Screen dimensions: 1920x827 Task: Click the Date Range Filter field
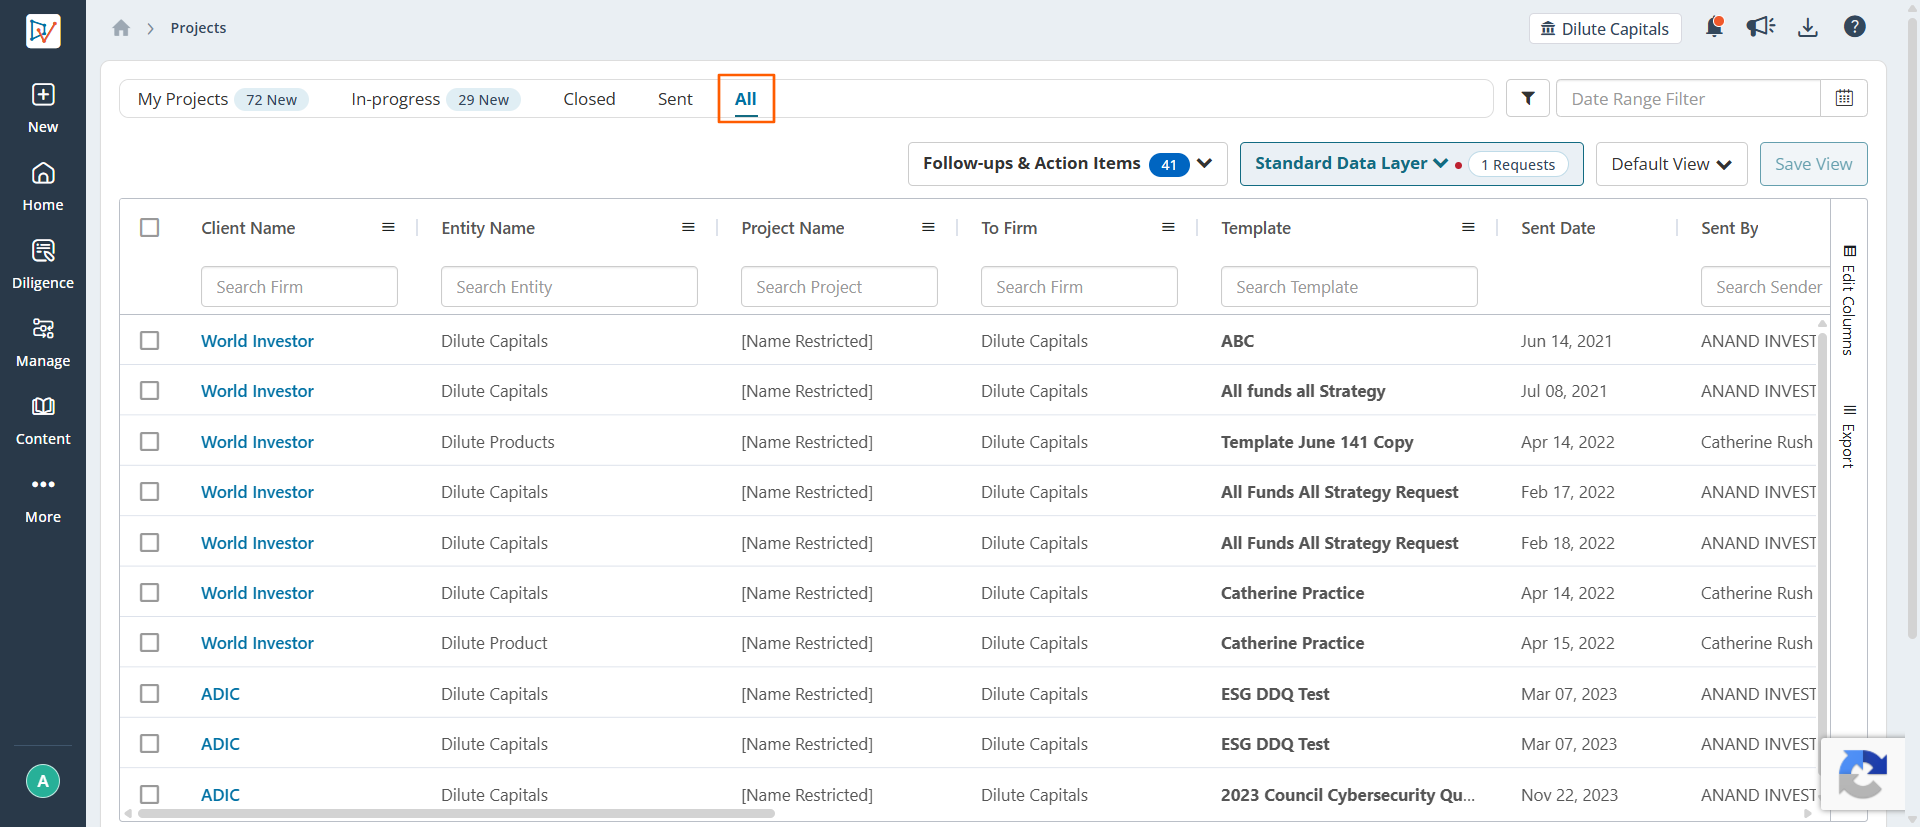[x=1688, y=99]
